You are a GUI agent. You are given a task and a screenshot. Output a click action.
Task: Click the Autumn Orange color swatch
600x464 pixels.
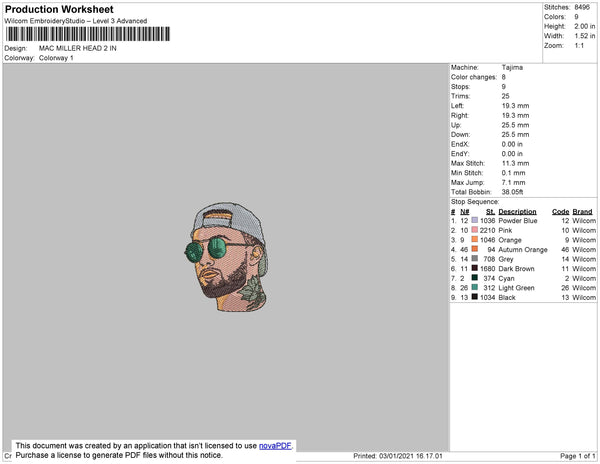474,249
